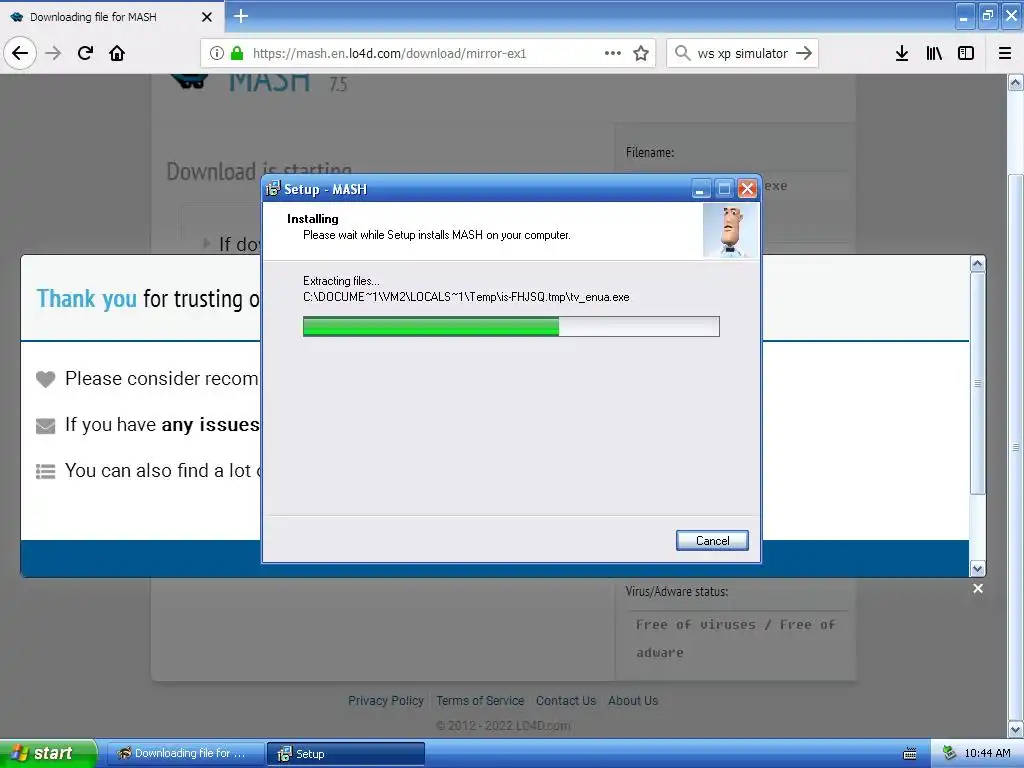Click the heart icon beside 'Please consider'
The height and width of the screenshot is (768, 1024).
click(45, 379)
